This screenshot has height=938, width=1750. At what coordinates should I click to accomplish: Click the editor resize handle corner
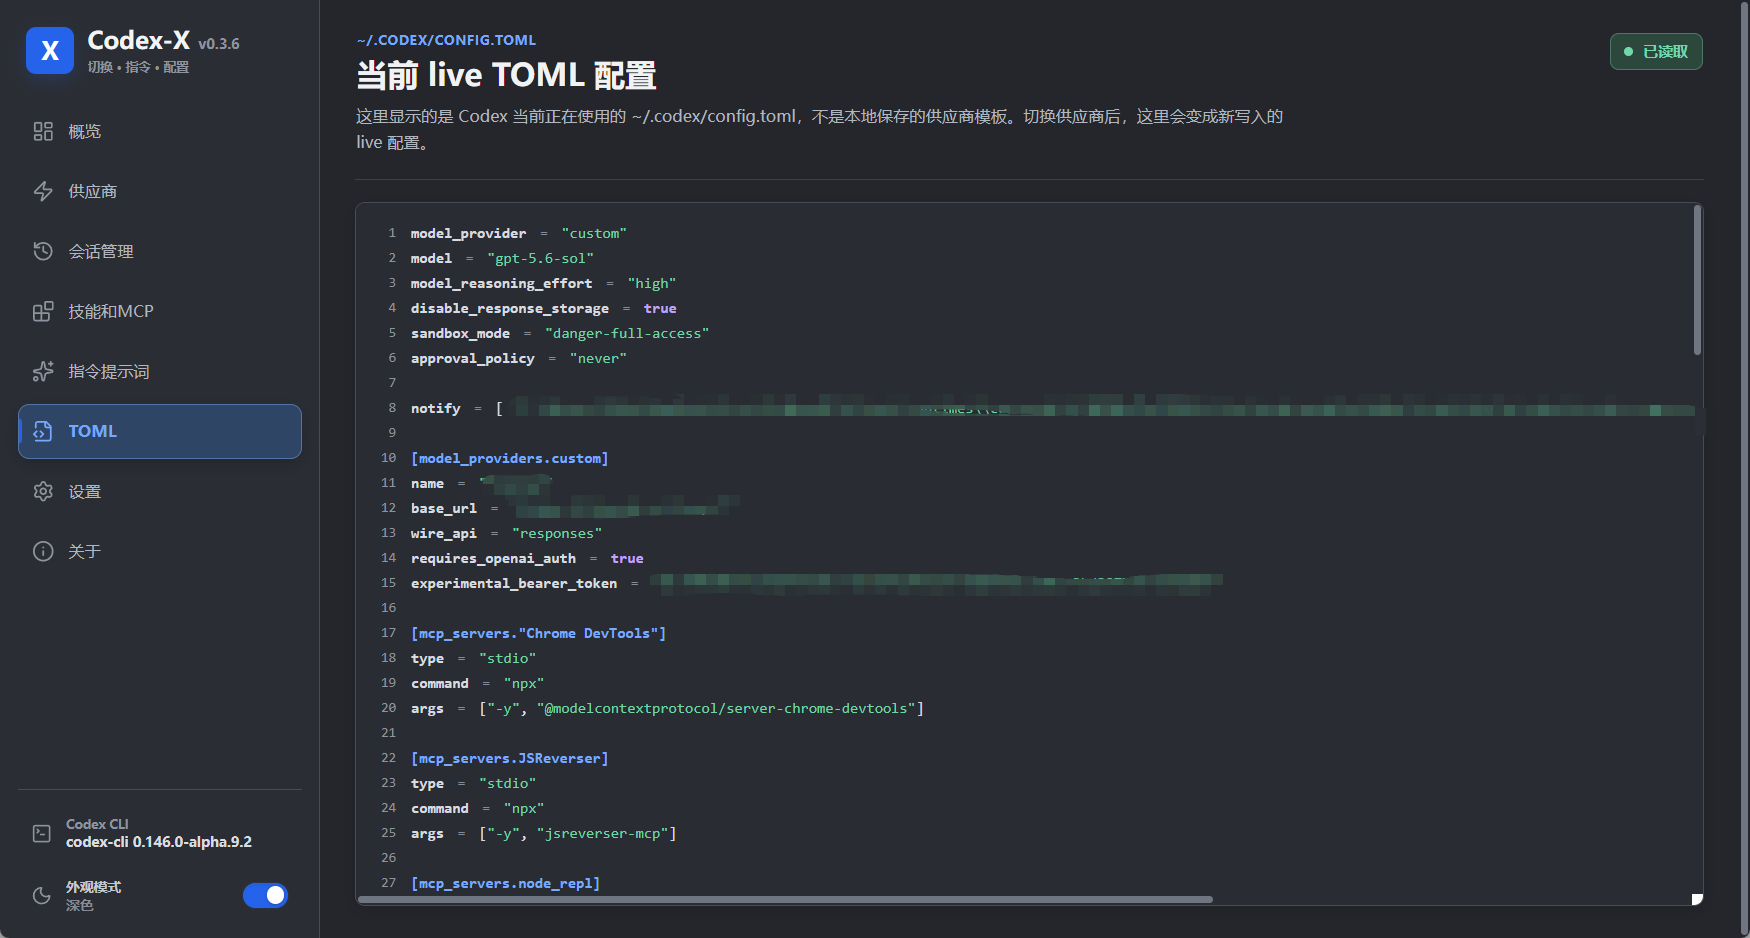pos(1697,899)
